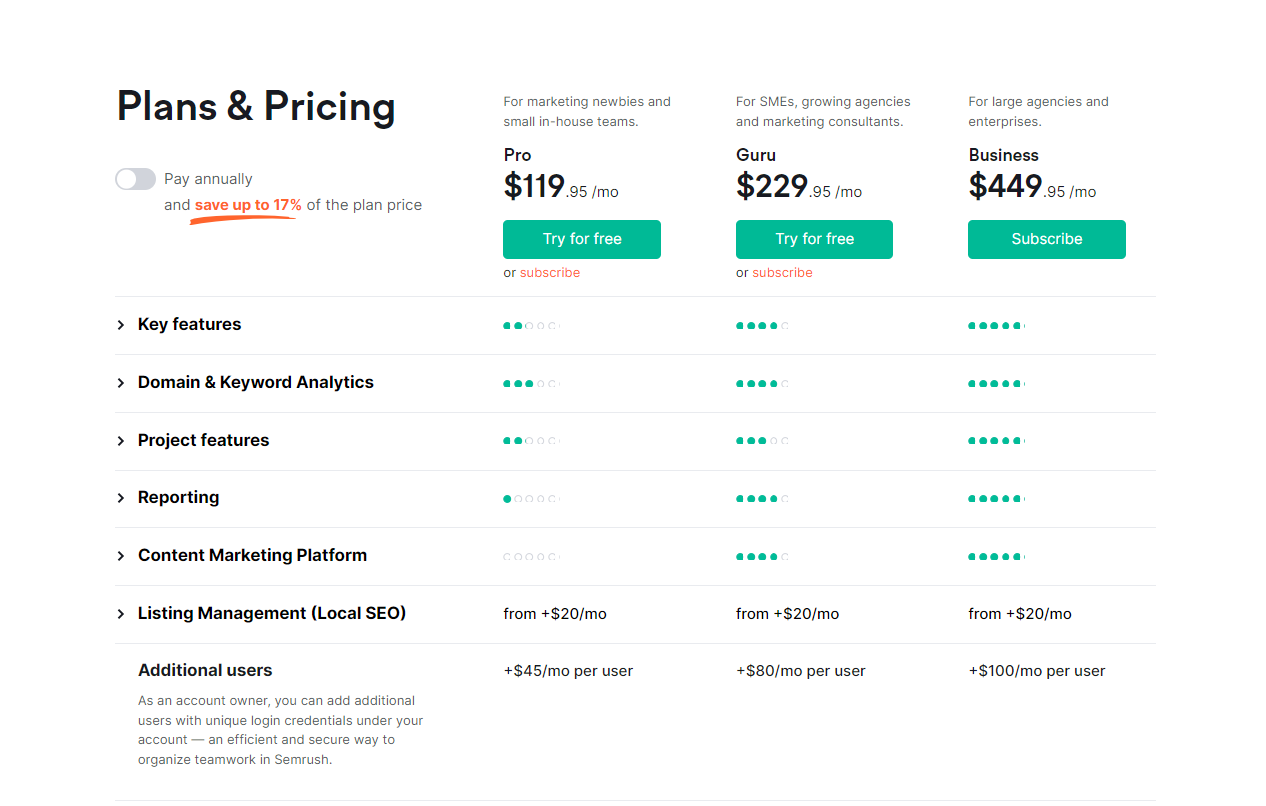This screenshot has width=1266, height=806.
Task: Expand Domain & Keyword Analytics chevron
Action: click(x=121, y=383)
